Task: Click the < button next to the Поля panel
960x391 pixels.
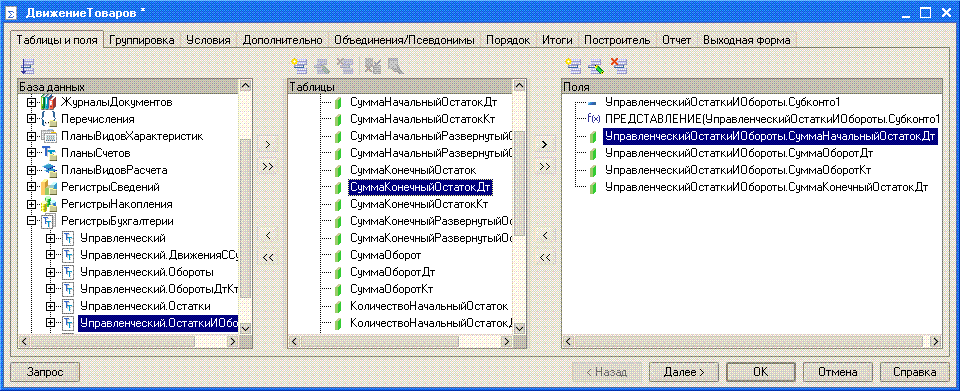Action: pyautogui.click(x=544, y=236)
